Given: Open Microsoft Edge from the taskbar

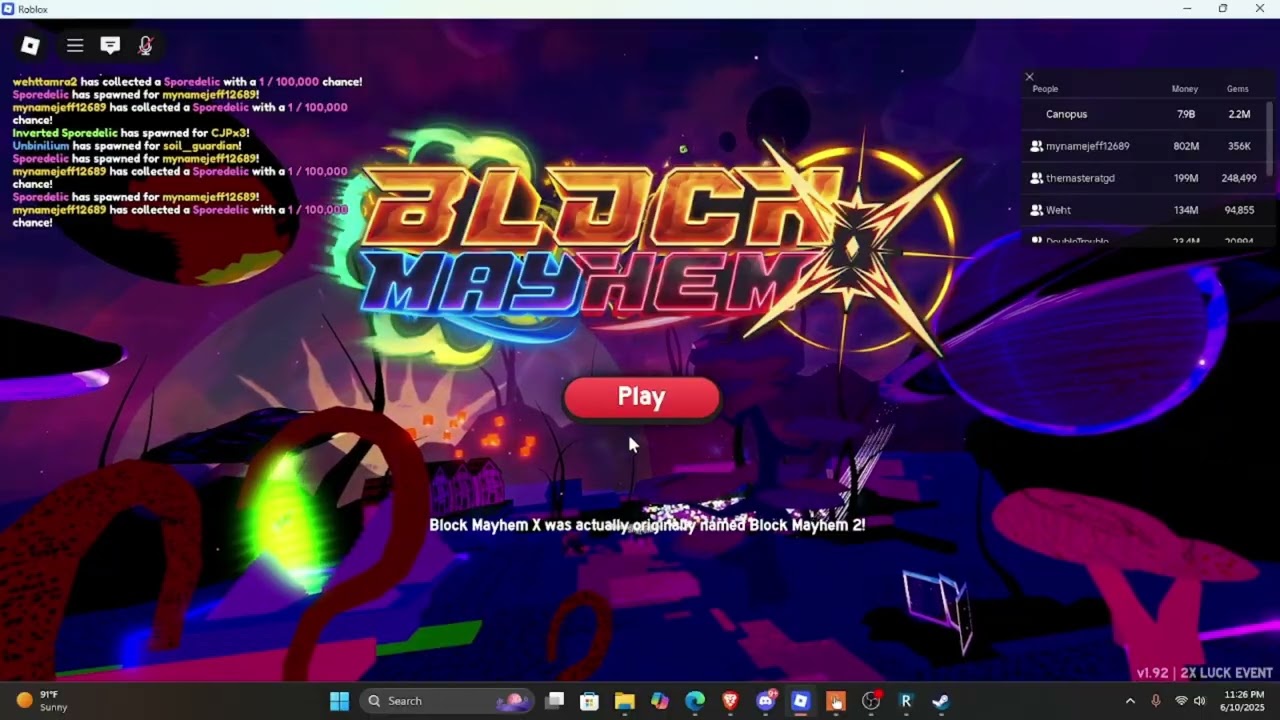Looking at the screenshot, I should point(695,701).
